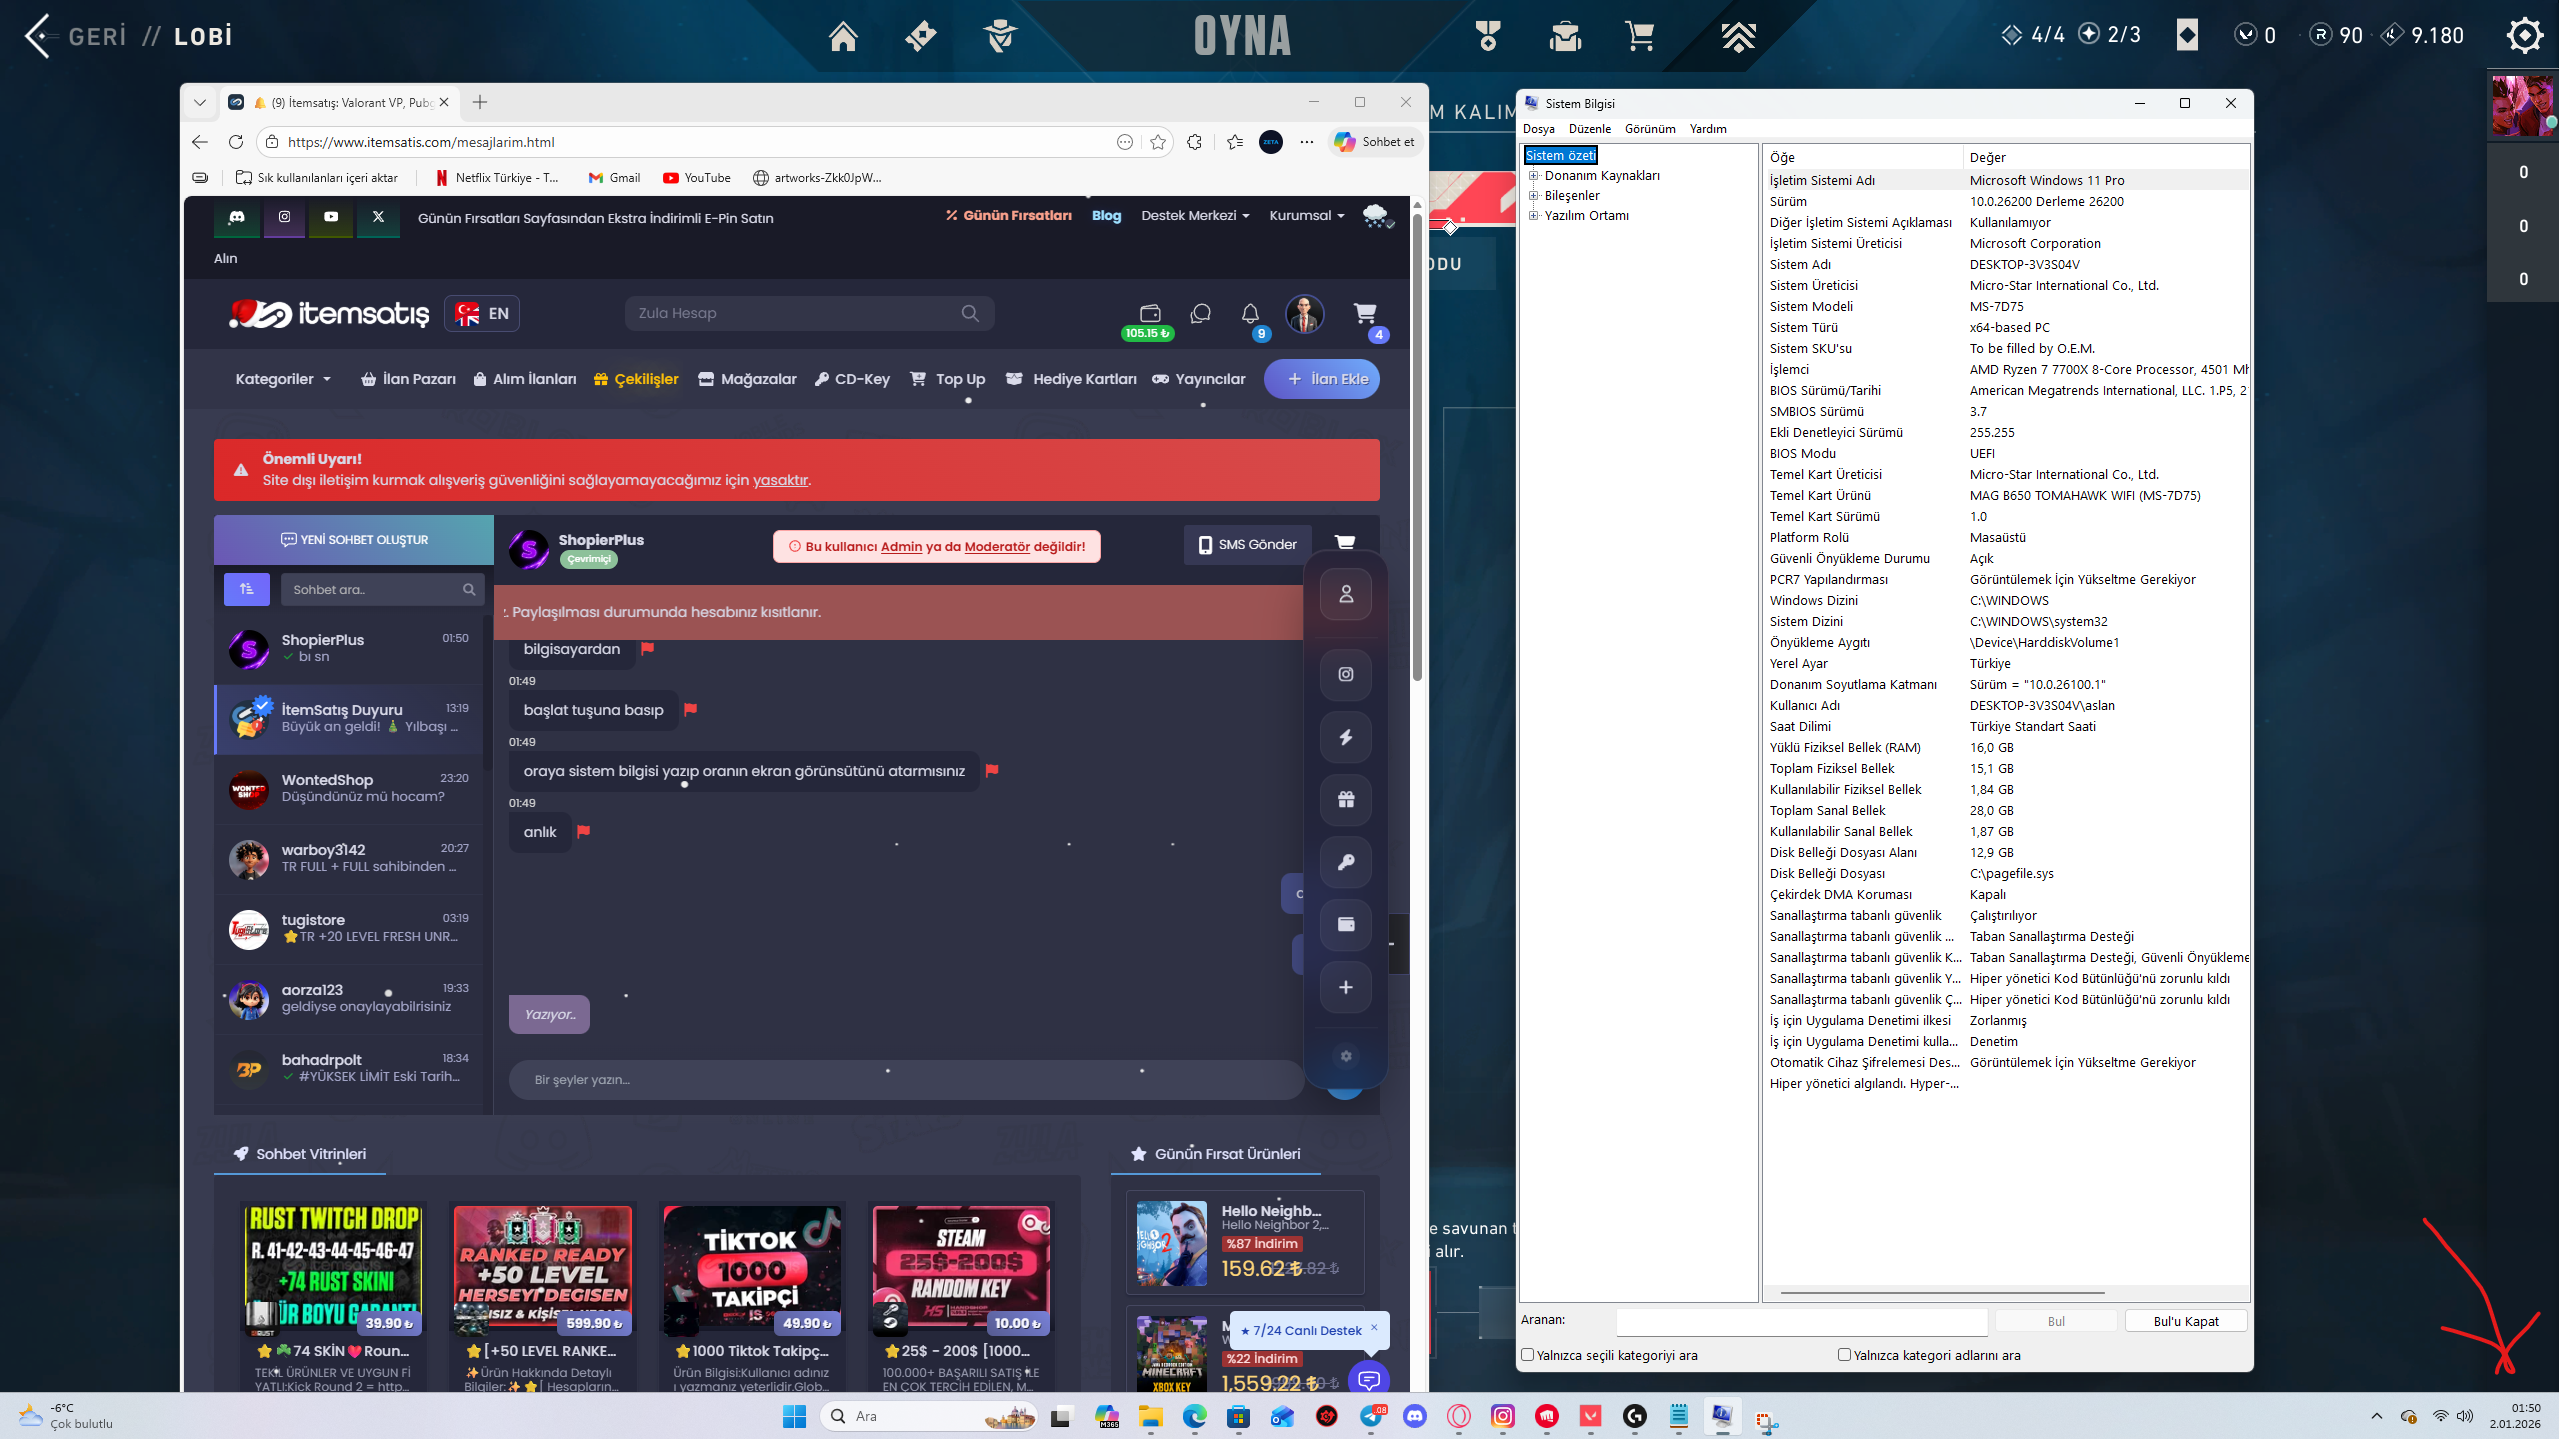The height and width of the screenshot is (1439, 2559).
Task: Go to Çekilişler section
Action: click(636, 379)
